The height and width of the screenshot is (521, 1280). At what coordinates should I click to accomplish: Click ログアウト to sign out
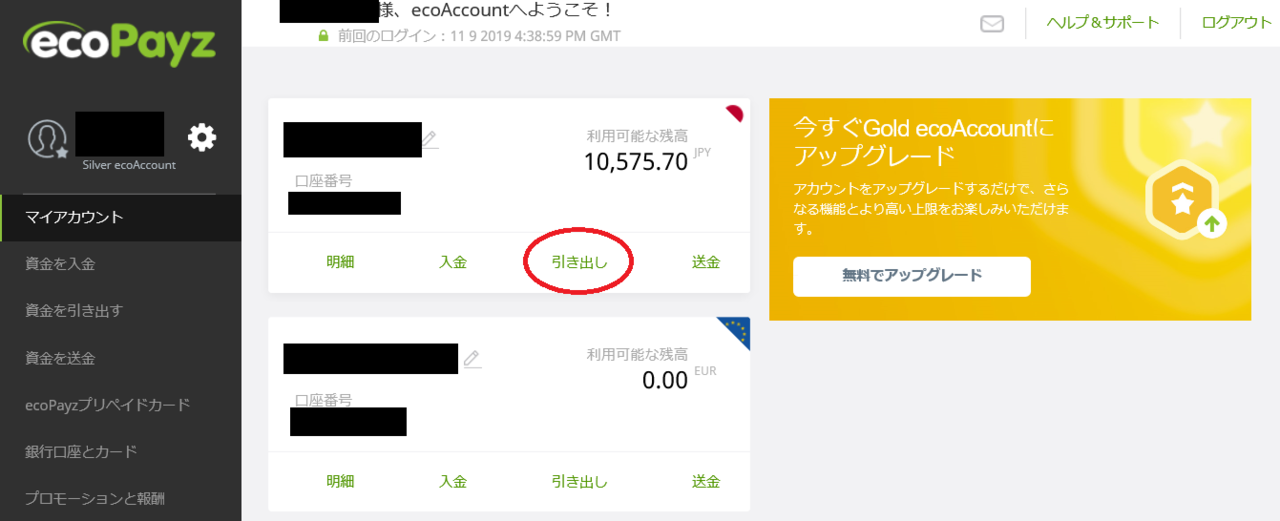1237,22
